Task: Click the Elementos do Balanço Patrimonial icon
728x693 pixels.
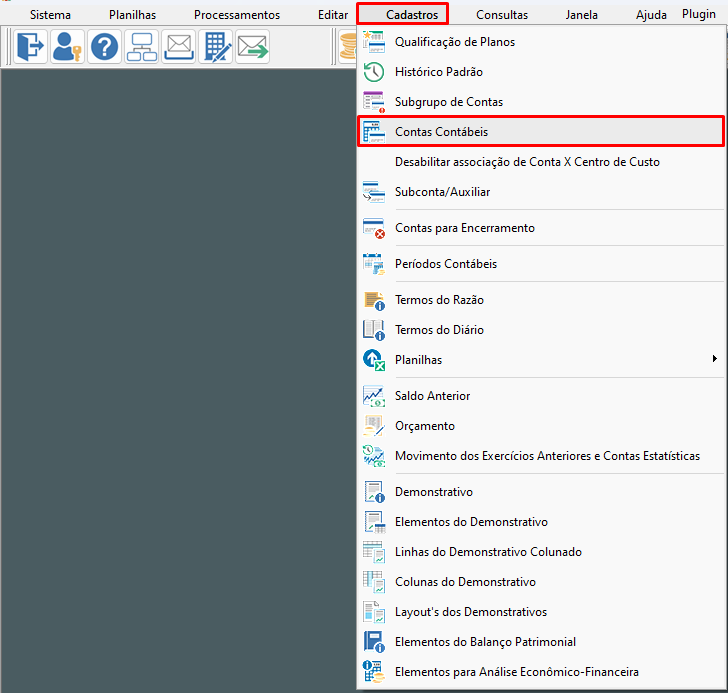Action: point(374,642)
